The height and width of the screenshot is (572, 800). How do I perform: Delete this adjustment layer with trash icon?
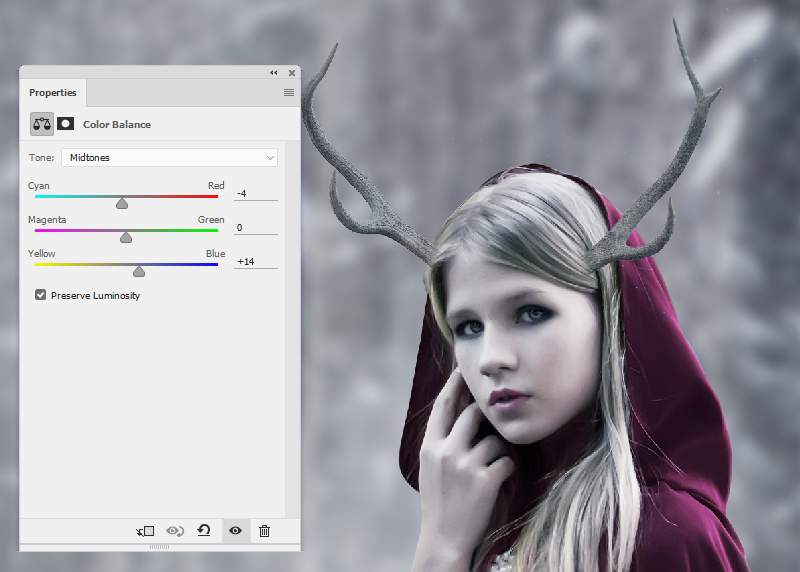(x=264, y=531)
